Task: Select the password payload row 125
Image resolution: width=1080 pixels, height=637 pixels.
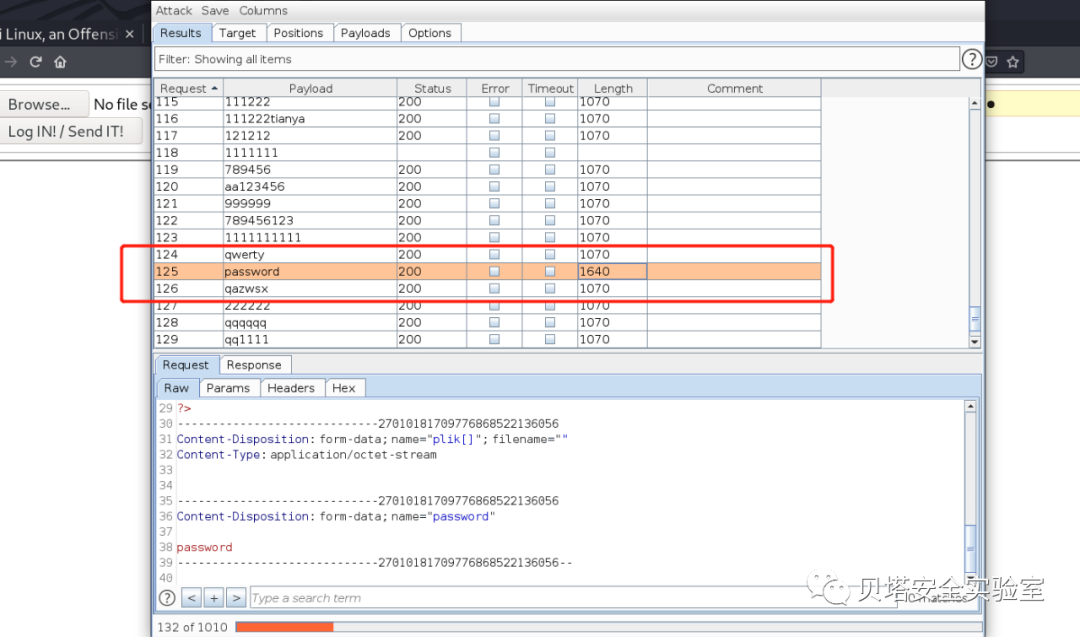Action: (x=488, y=271)
